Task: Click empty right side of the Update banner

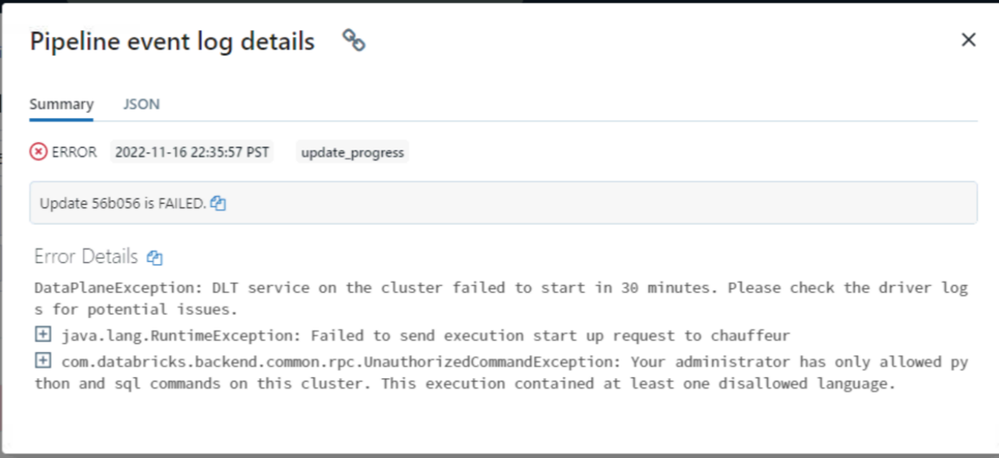Action: click(700, 203)
